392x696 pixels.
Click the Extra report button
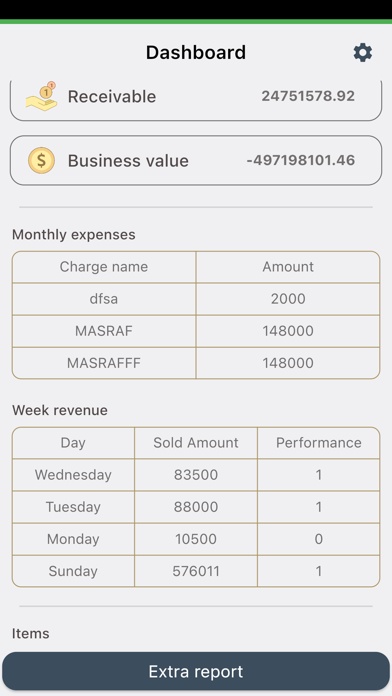196,671
